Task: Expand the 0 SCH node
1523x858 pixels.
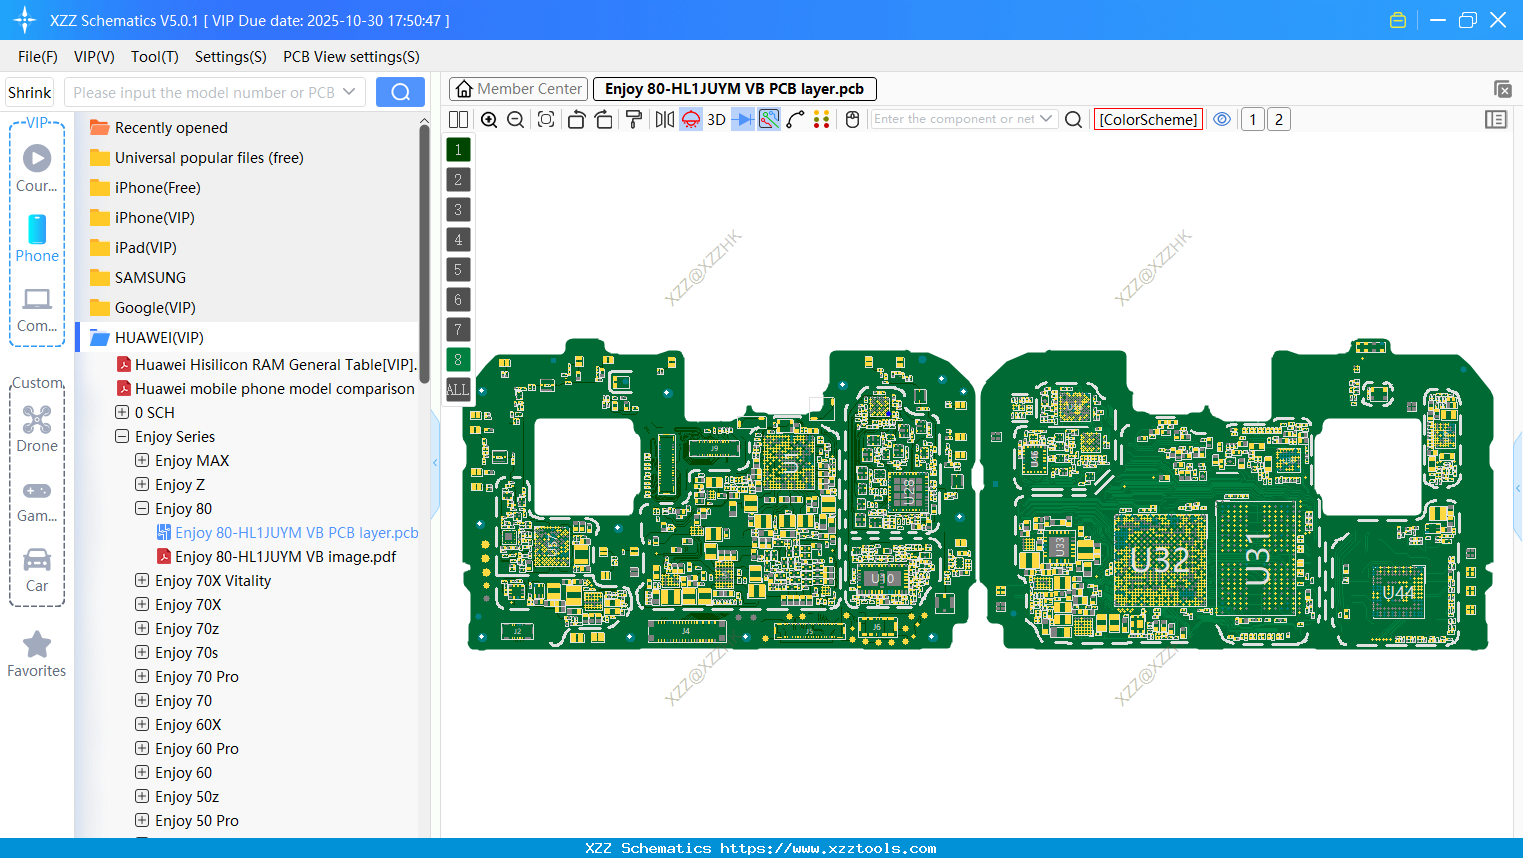Action: 122,412
